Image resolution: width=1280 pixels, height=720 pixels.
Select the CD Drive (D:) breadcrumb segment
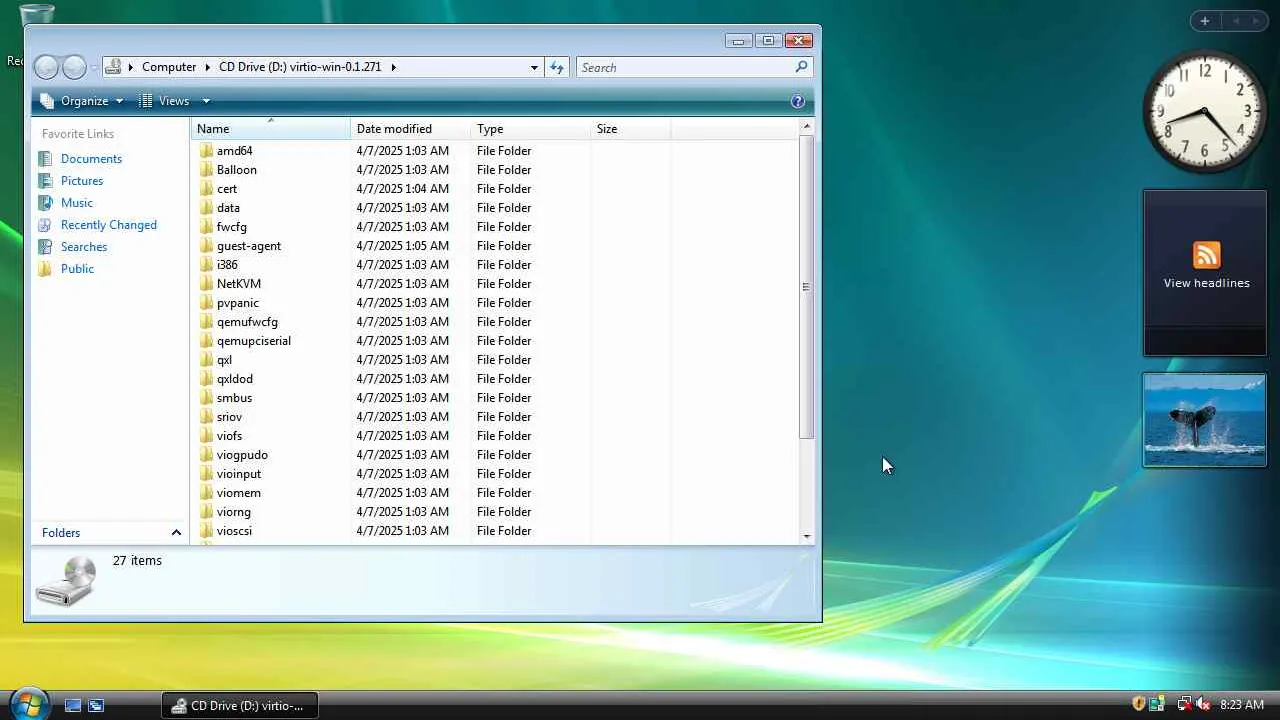[x=300, y=67]
